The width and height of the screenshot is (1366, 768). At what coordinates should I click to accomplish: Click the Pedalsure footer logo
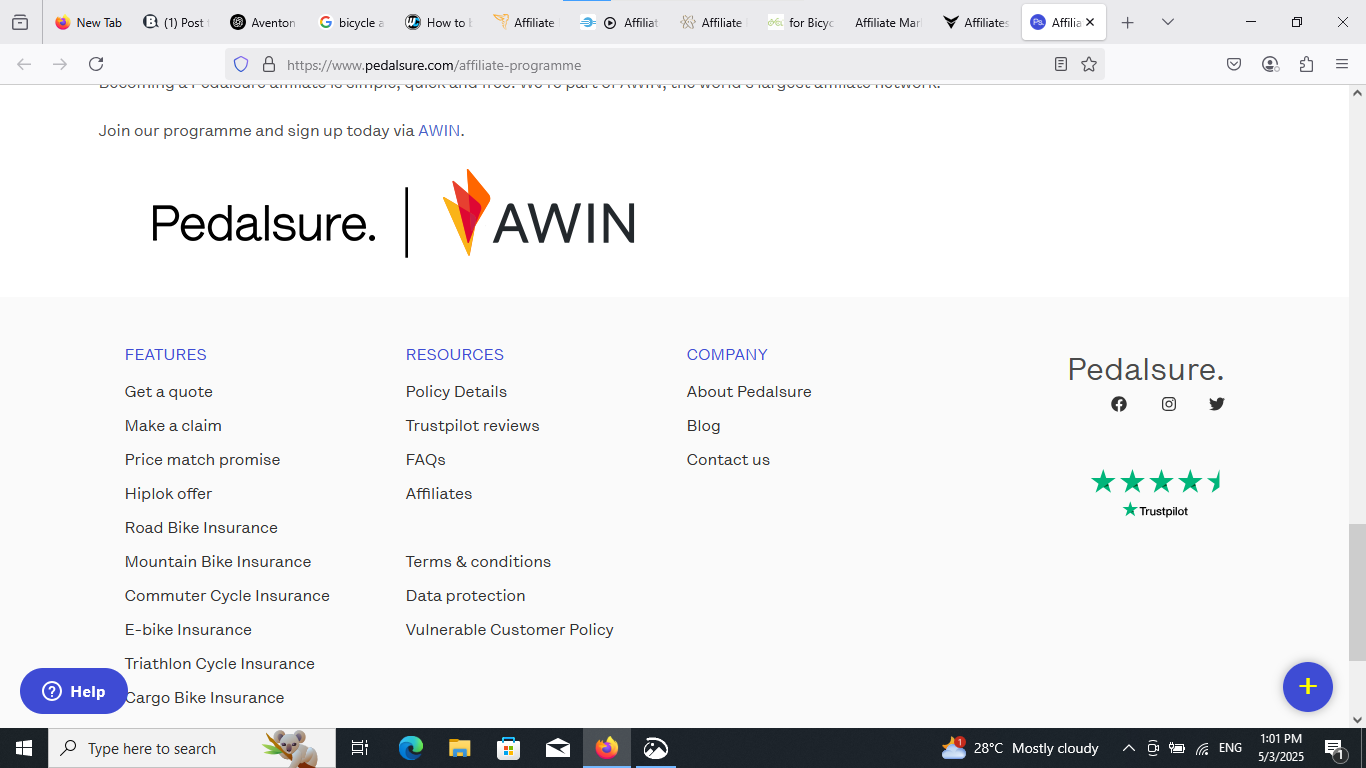pyautogui.click(x=1146, y=370)
